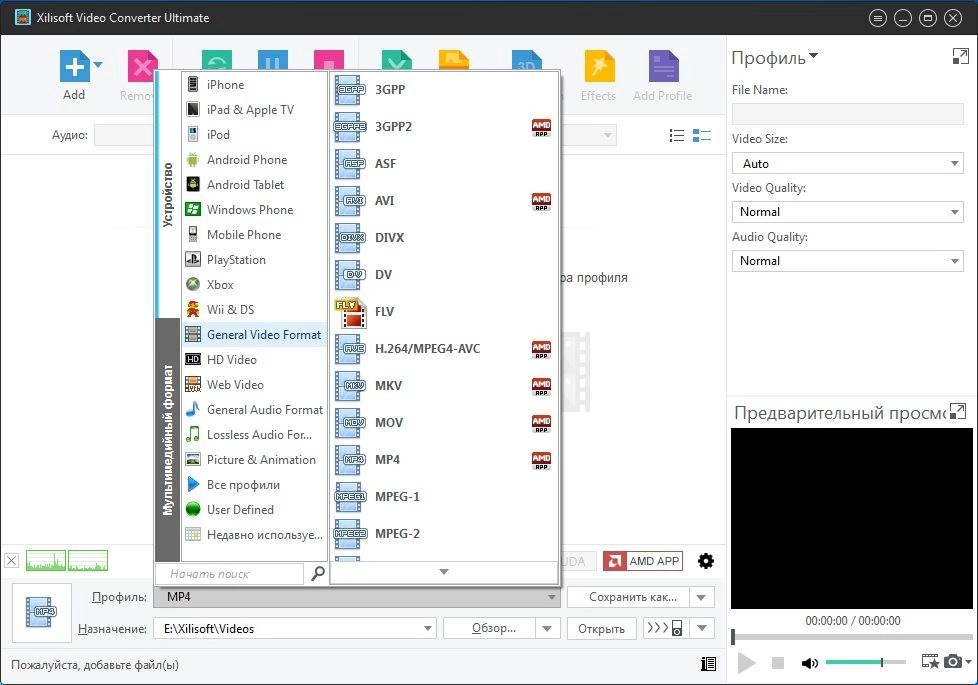Viewport: 978px width, 685px height.
Task: Choose HD Video category
Action: click(x=254, y=359)
